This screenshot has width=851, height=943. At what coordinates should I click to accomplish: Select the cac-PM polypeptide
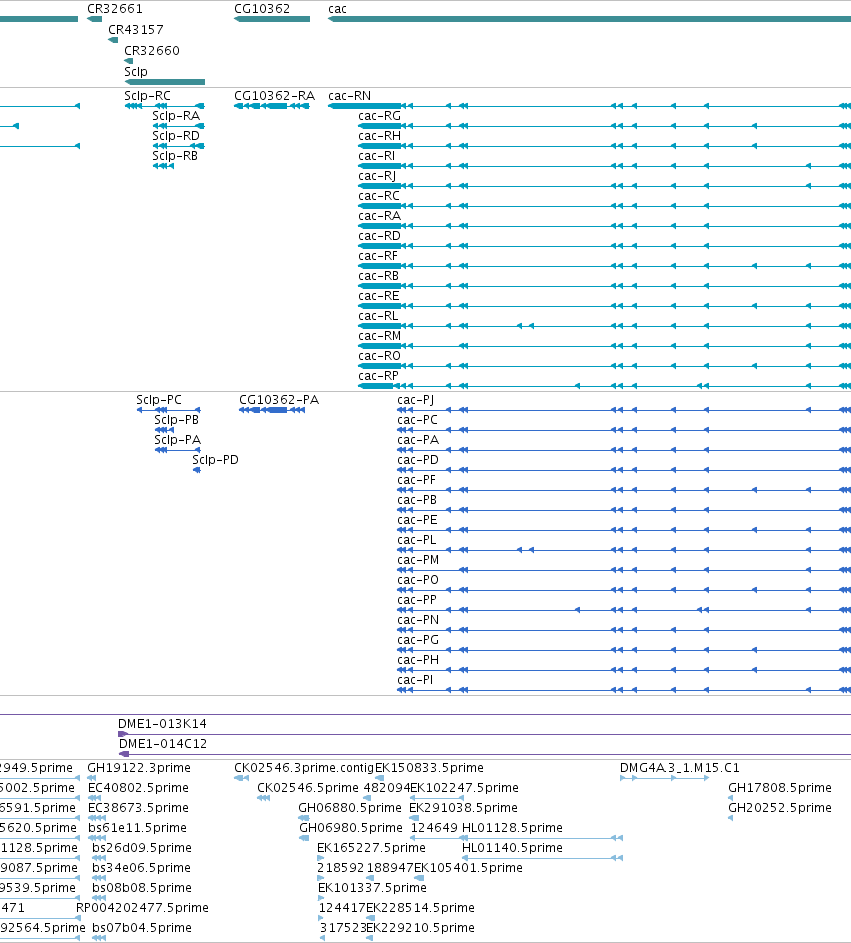pos(624,570)
